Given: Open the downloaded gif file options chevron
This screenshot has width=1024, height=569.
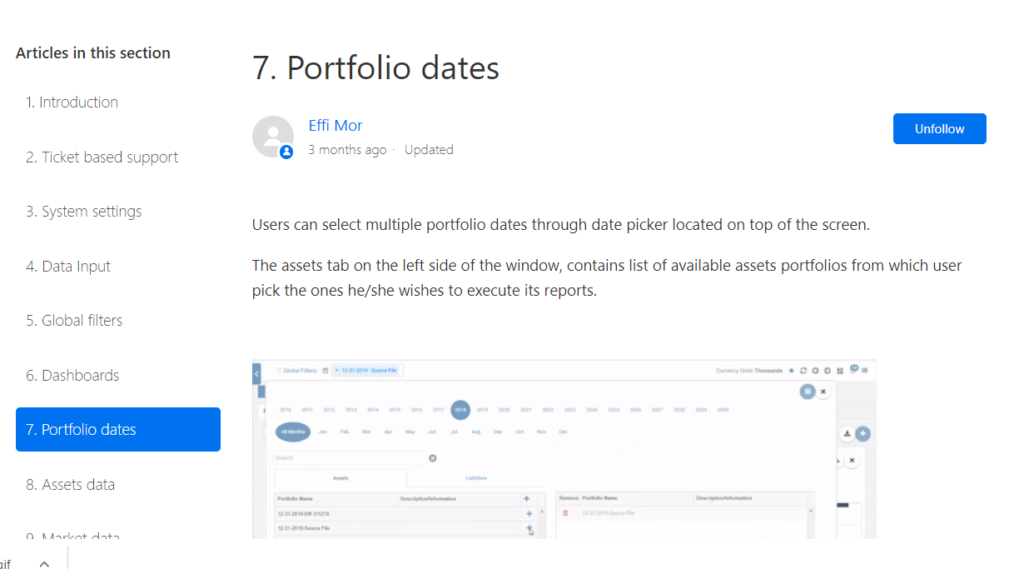Looking at the screenshot, I should pos(44,563).
